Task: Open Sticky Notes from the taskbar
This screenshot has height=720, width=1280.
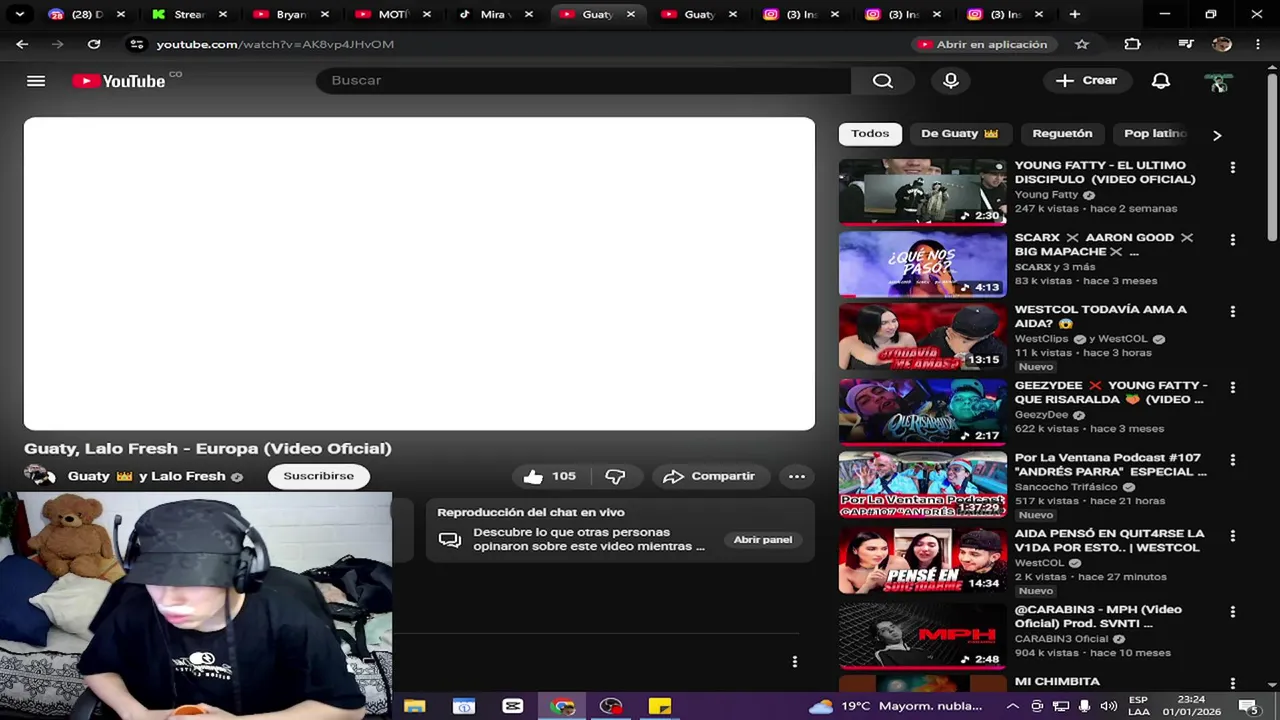Action: pyautogui.click(x=660, y=706)
